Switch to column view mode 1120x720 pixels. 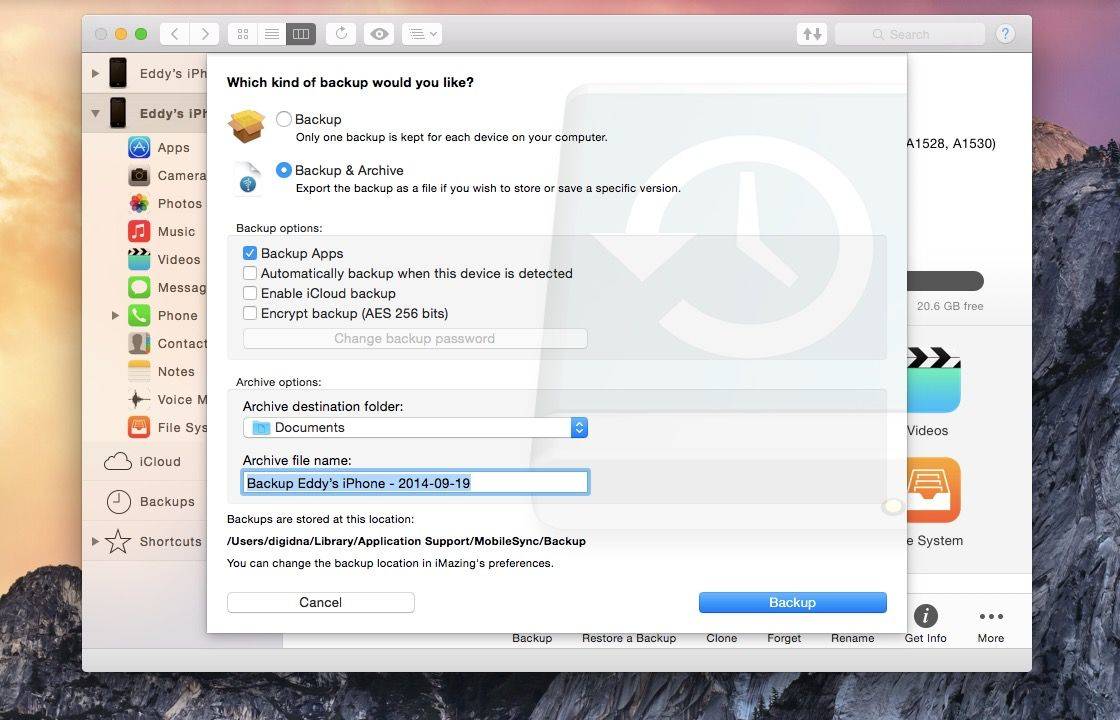[300, 34]
